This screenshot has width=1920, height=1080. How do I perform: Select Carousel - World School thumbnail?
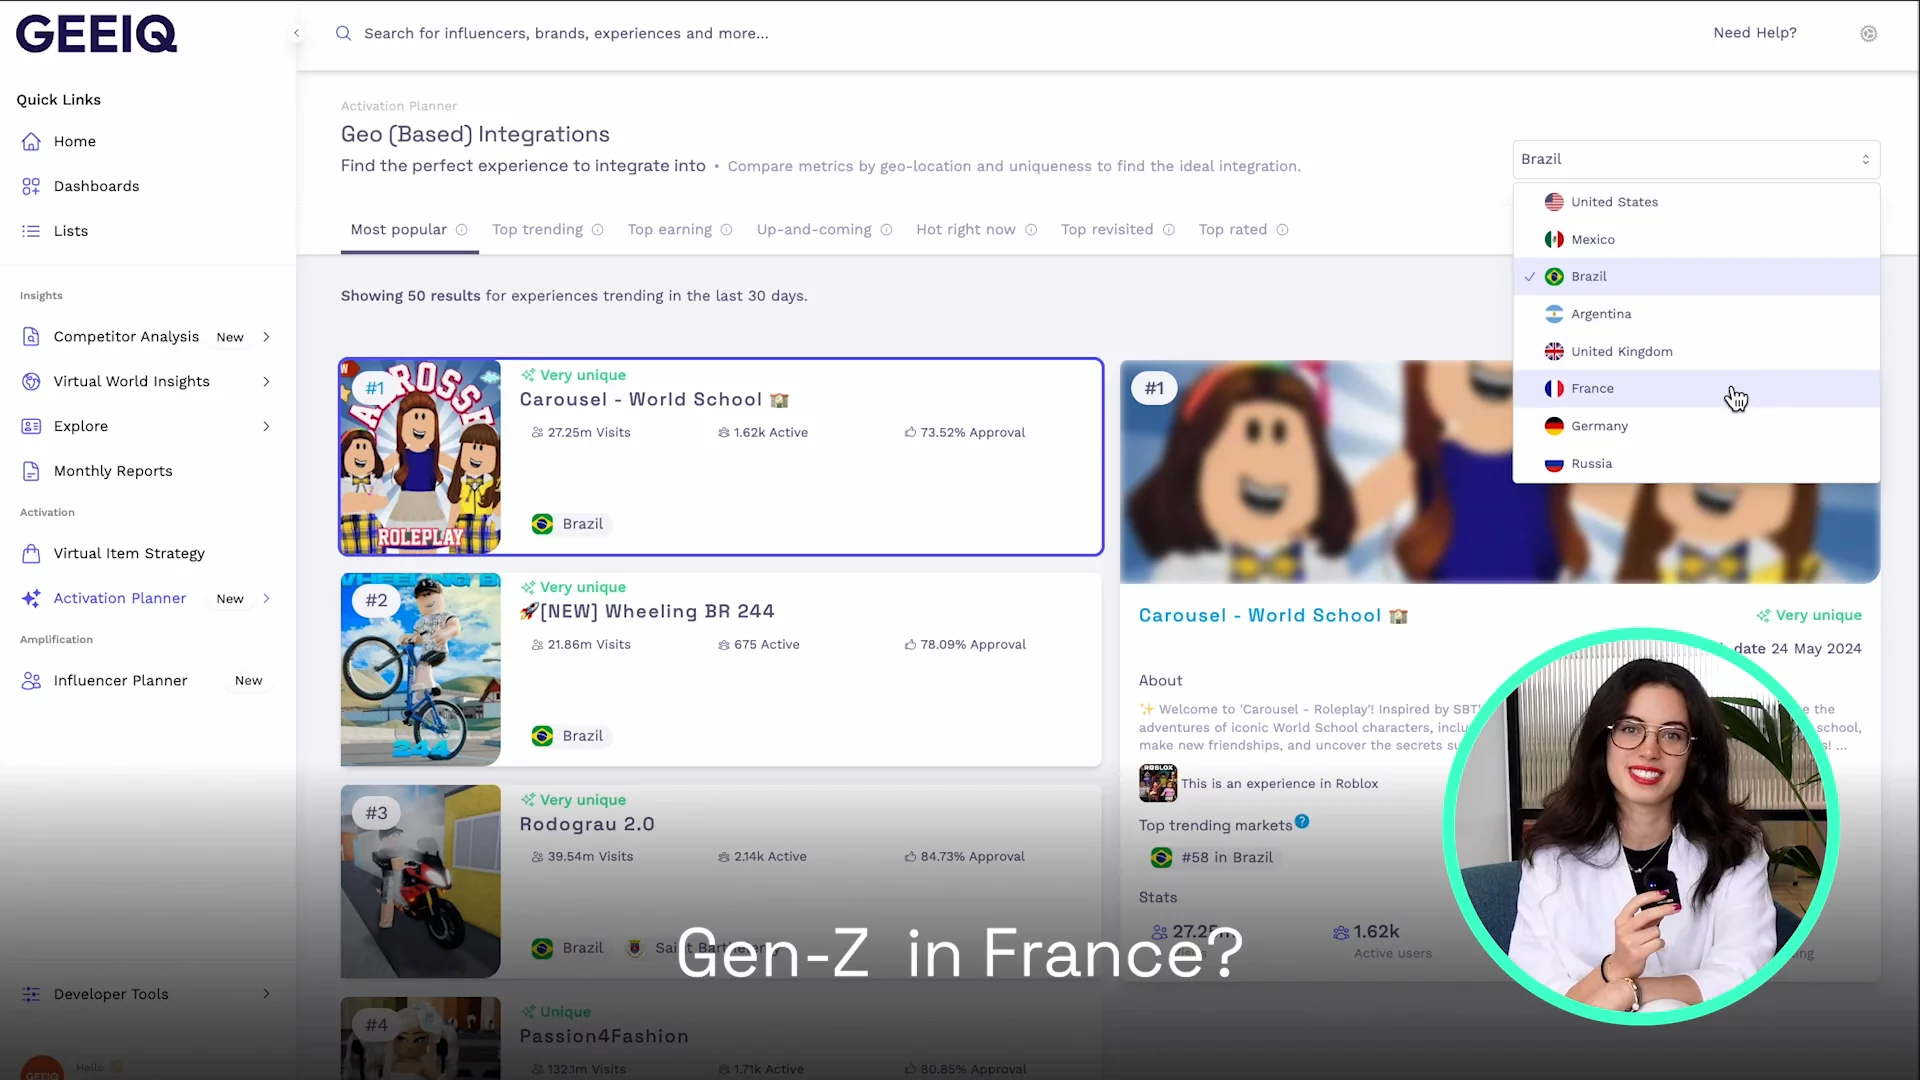click(x=420, y=456)
